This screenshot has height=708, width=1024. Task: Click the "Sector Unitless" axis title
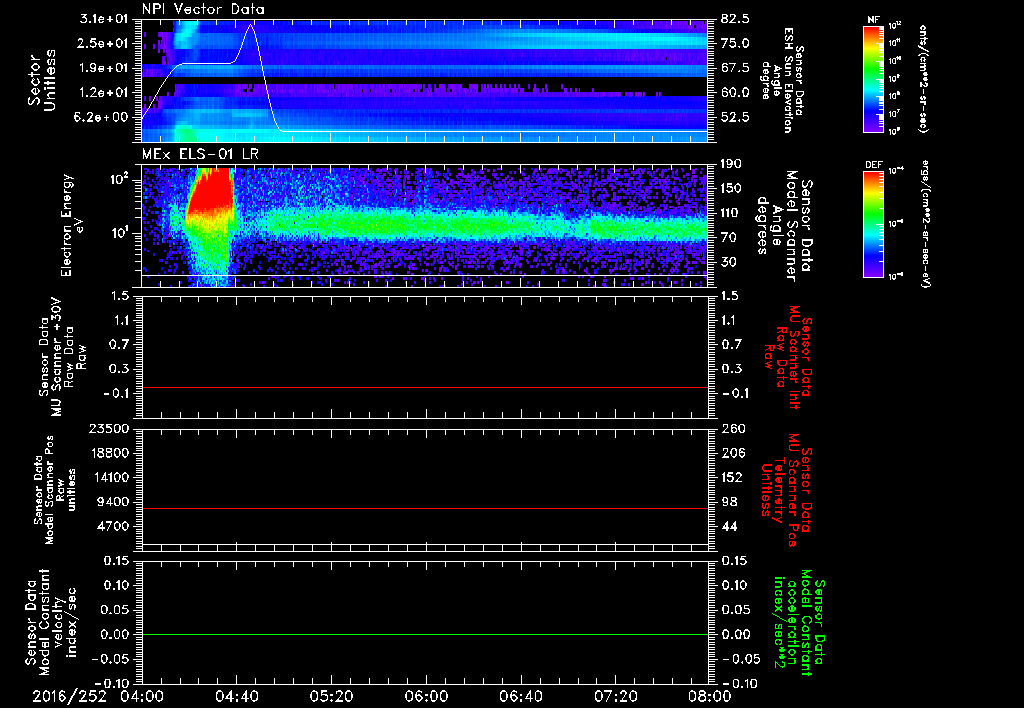click(42, 80)
